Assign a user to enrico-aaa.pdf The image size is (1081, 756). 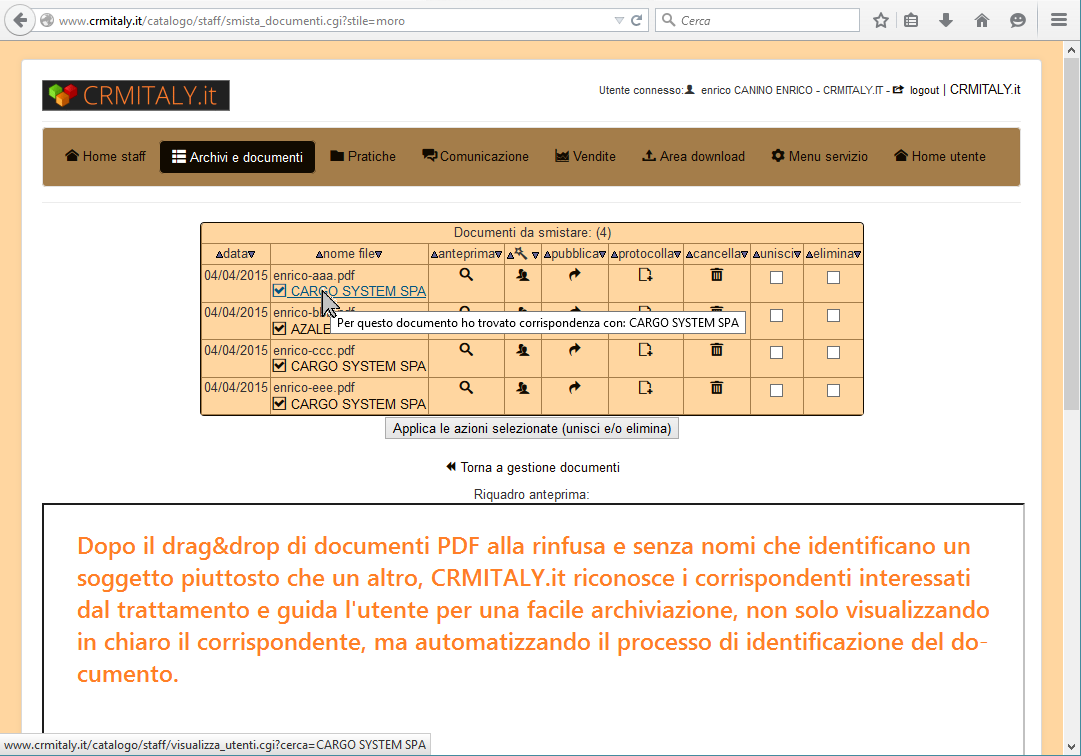pos(523,275)
